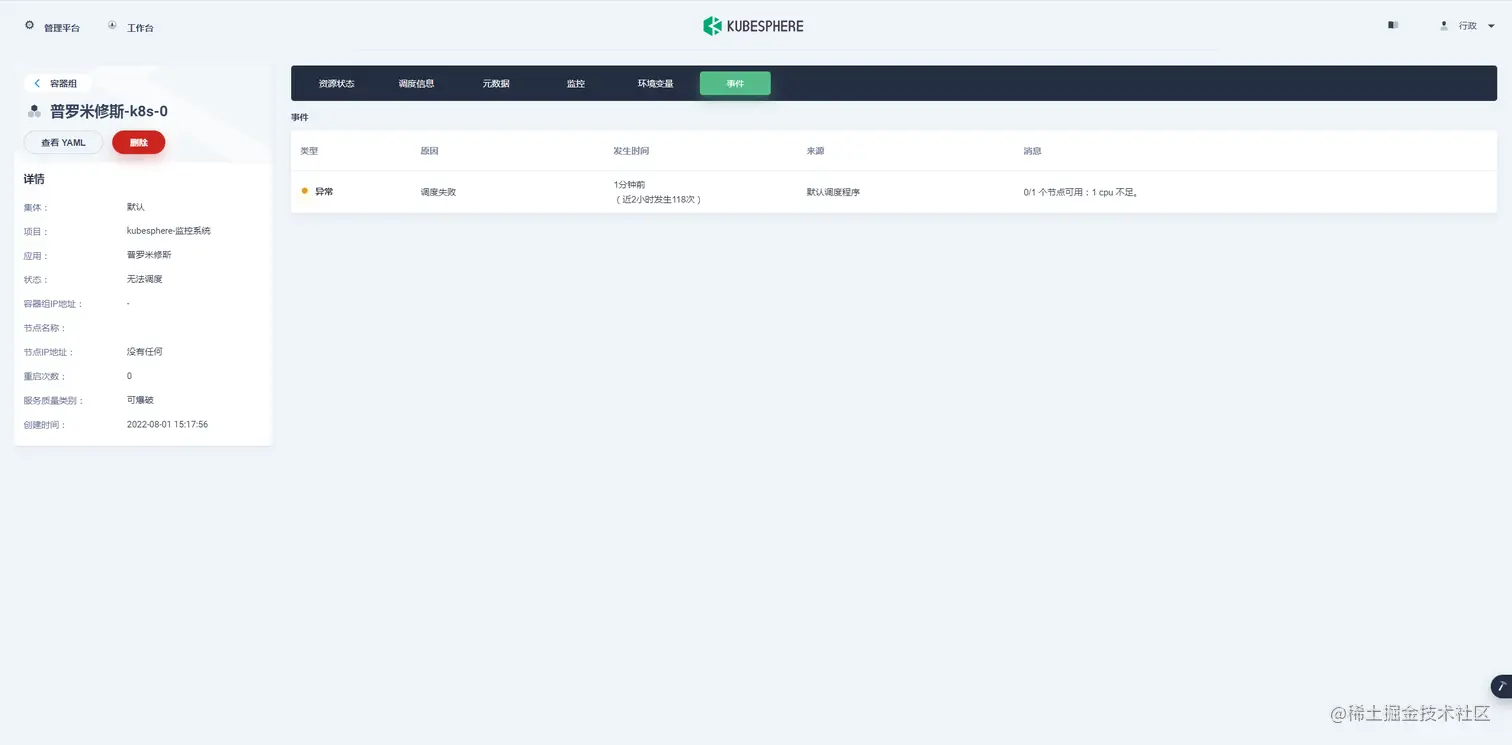This screenshot has height=745, width=1512.
Task: Go back to 容器组 list
Action: pos(57,84)
